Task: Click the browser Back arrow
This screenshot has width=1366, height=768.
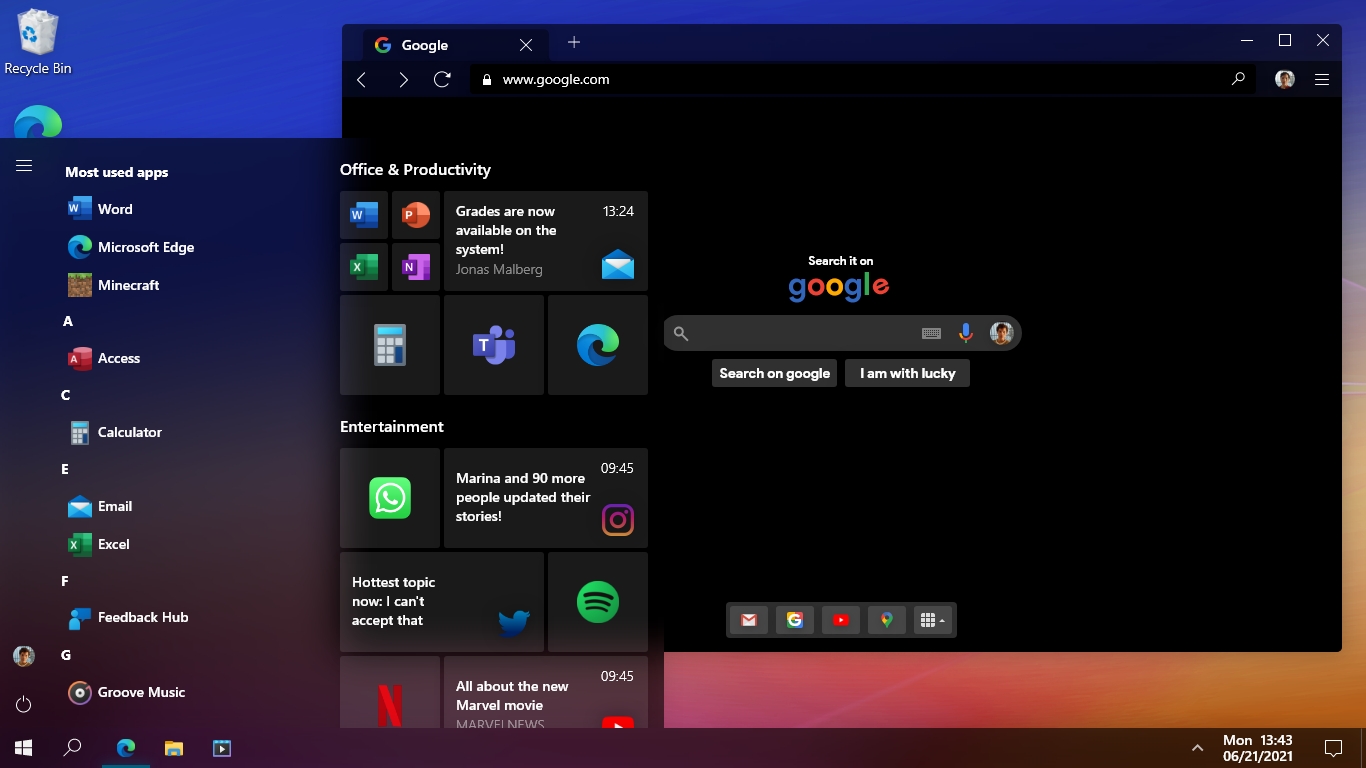Action: (x=362, y=79)
